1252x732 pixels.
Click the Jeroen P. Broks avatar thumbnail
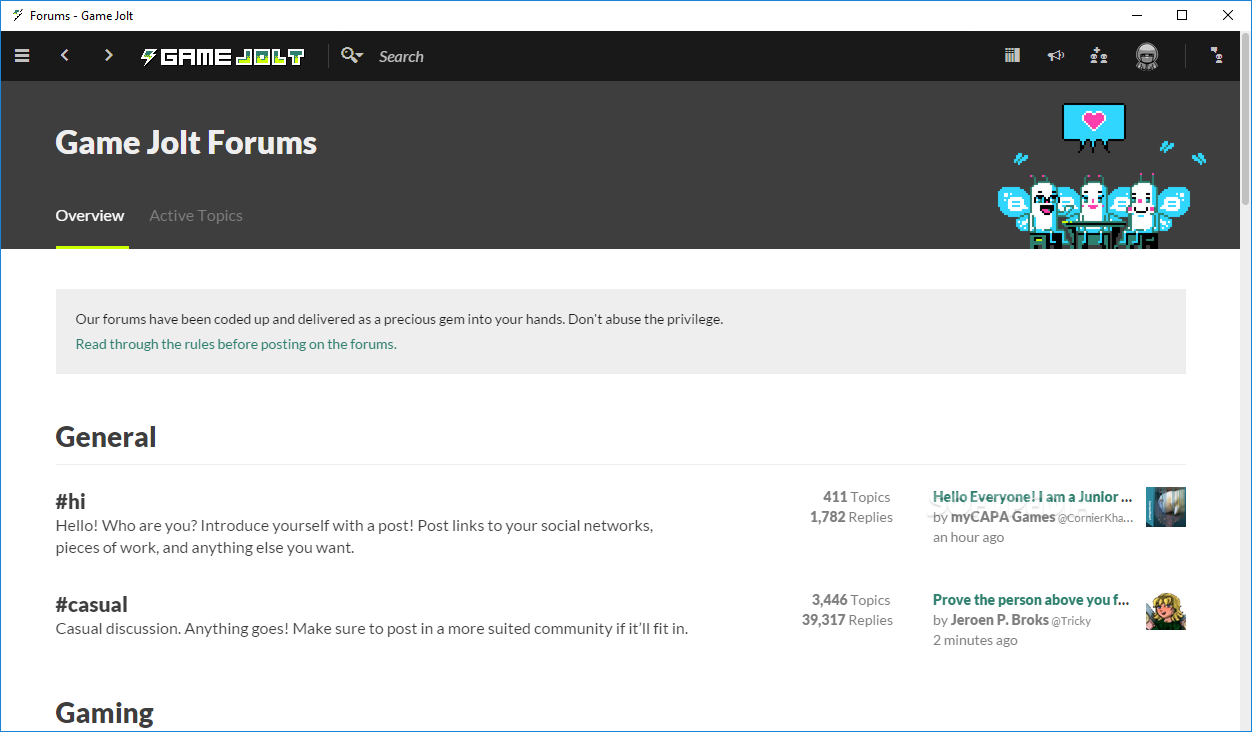coord(1166,610)
